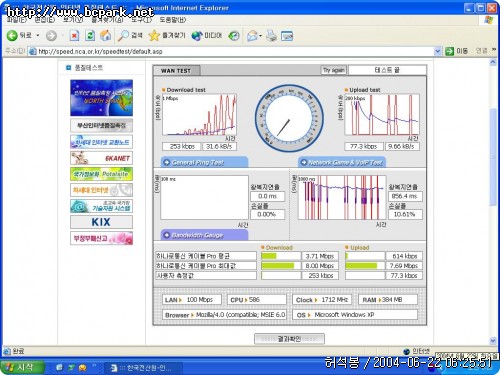Select the WAN TEST tab
The width and height of the screenshot is (500, 375).
point(176,70)
